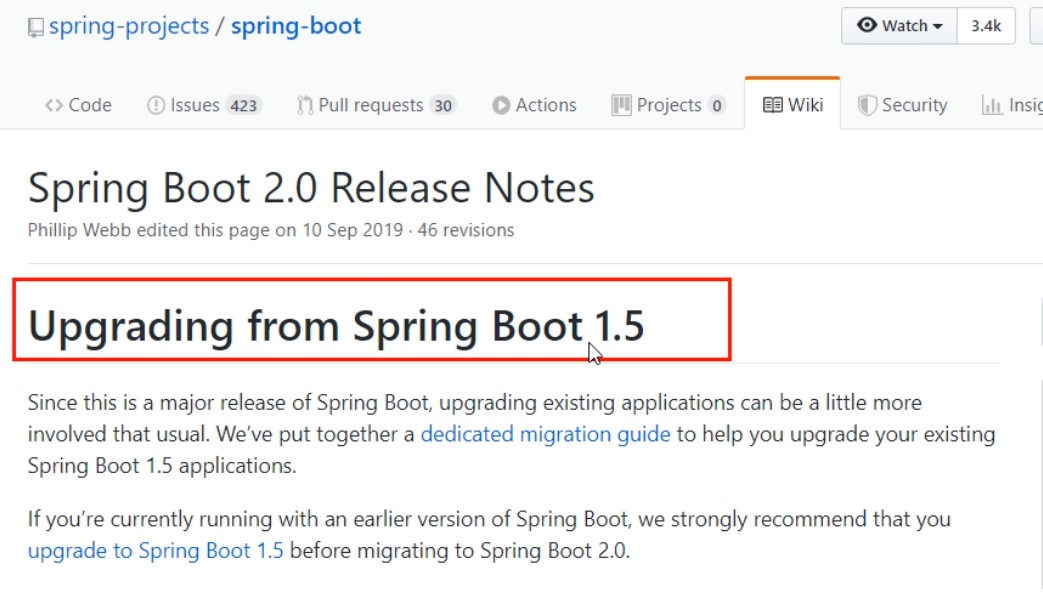This screenshot has height=602, width=1043.
Task: Click the repository book icon beside spring-projects
Action: [36, 27]
